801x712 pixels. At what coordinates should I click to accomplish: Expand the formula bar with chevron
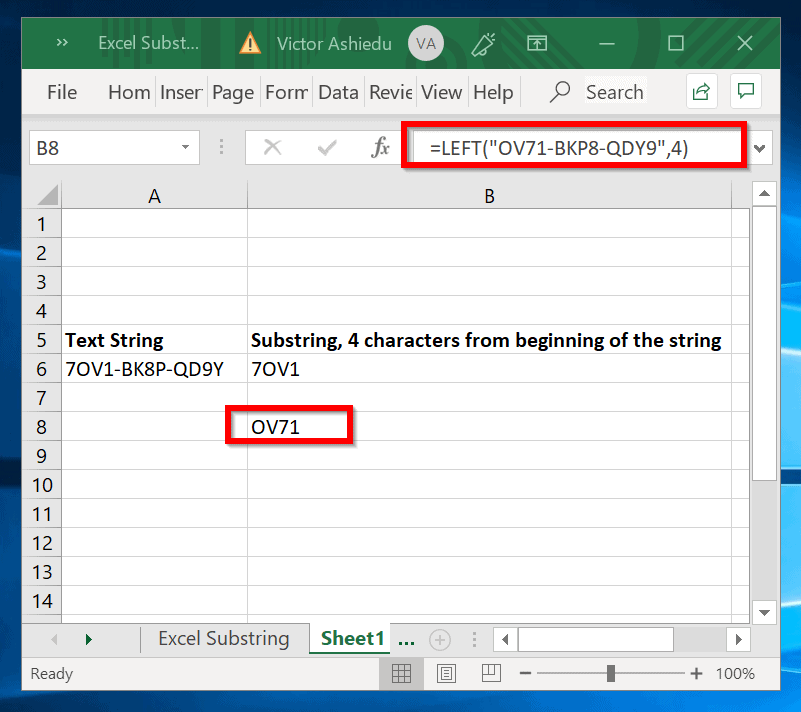[x=761, y=149]
